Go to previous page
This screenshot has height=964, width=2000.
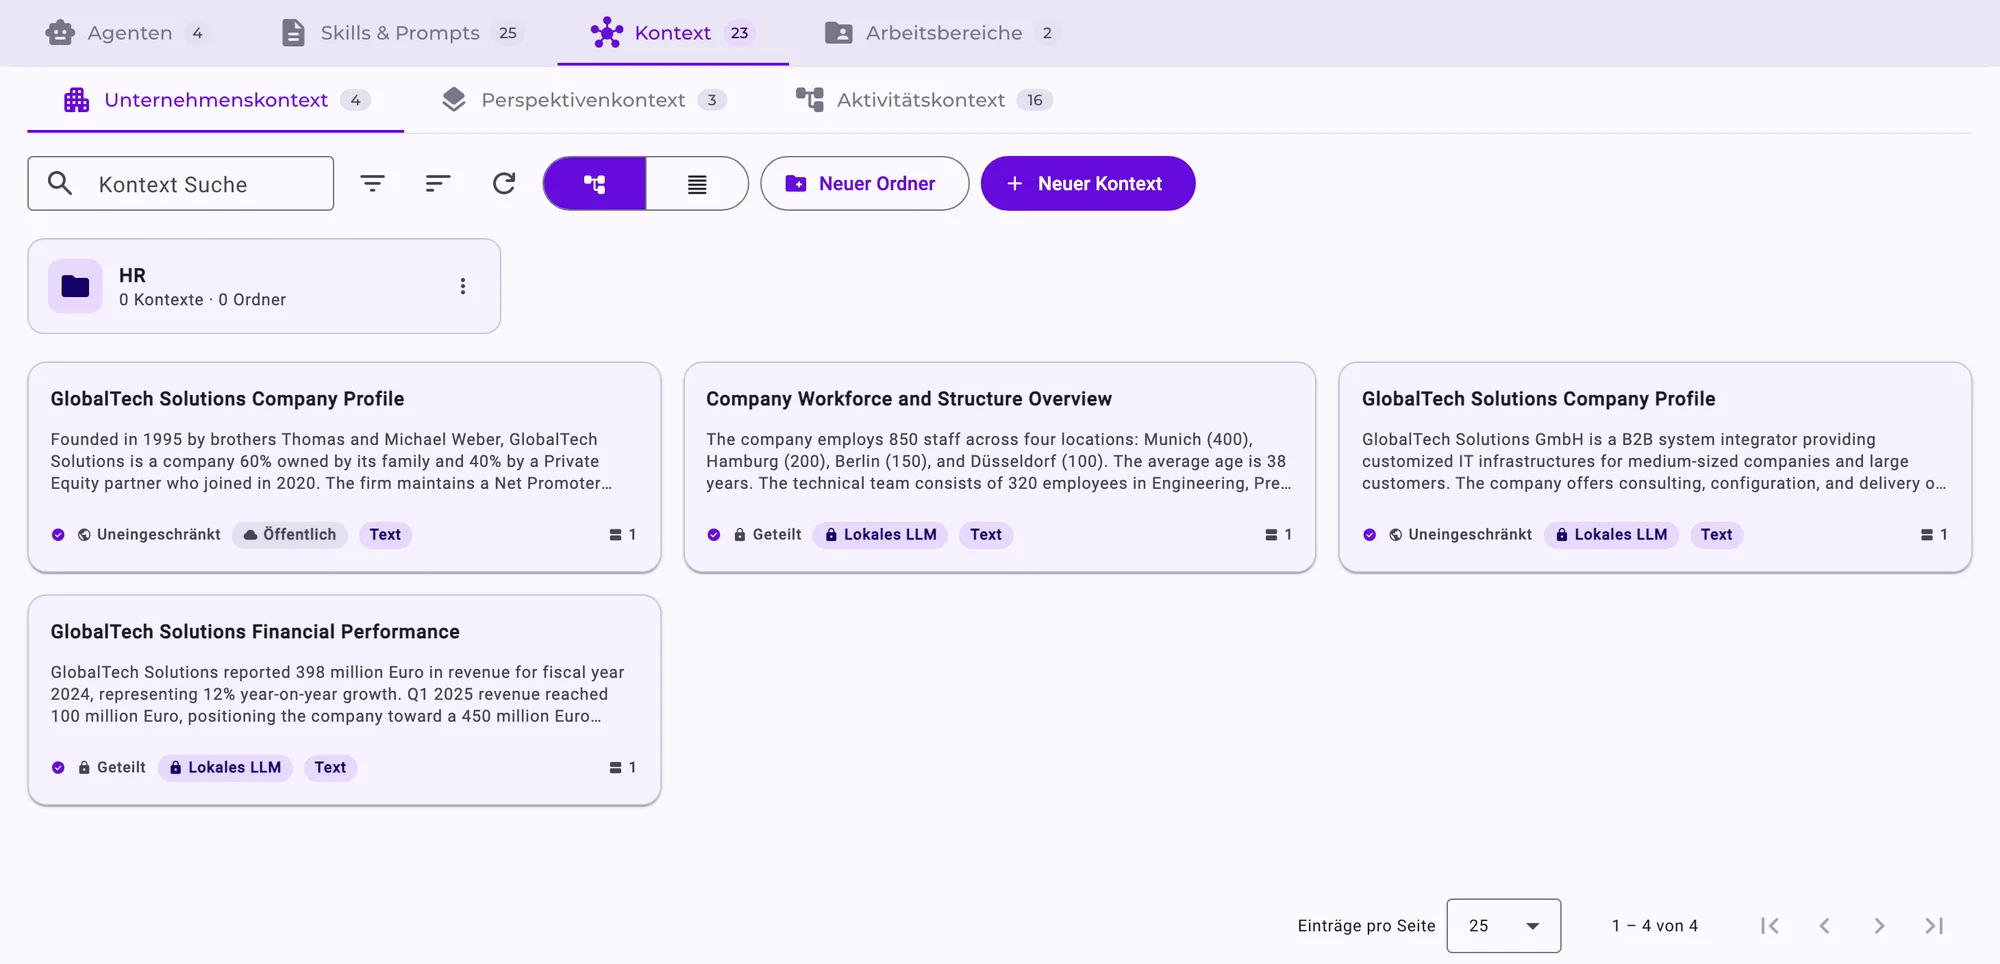coord(1825,926)
